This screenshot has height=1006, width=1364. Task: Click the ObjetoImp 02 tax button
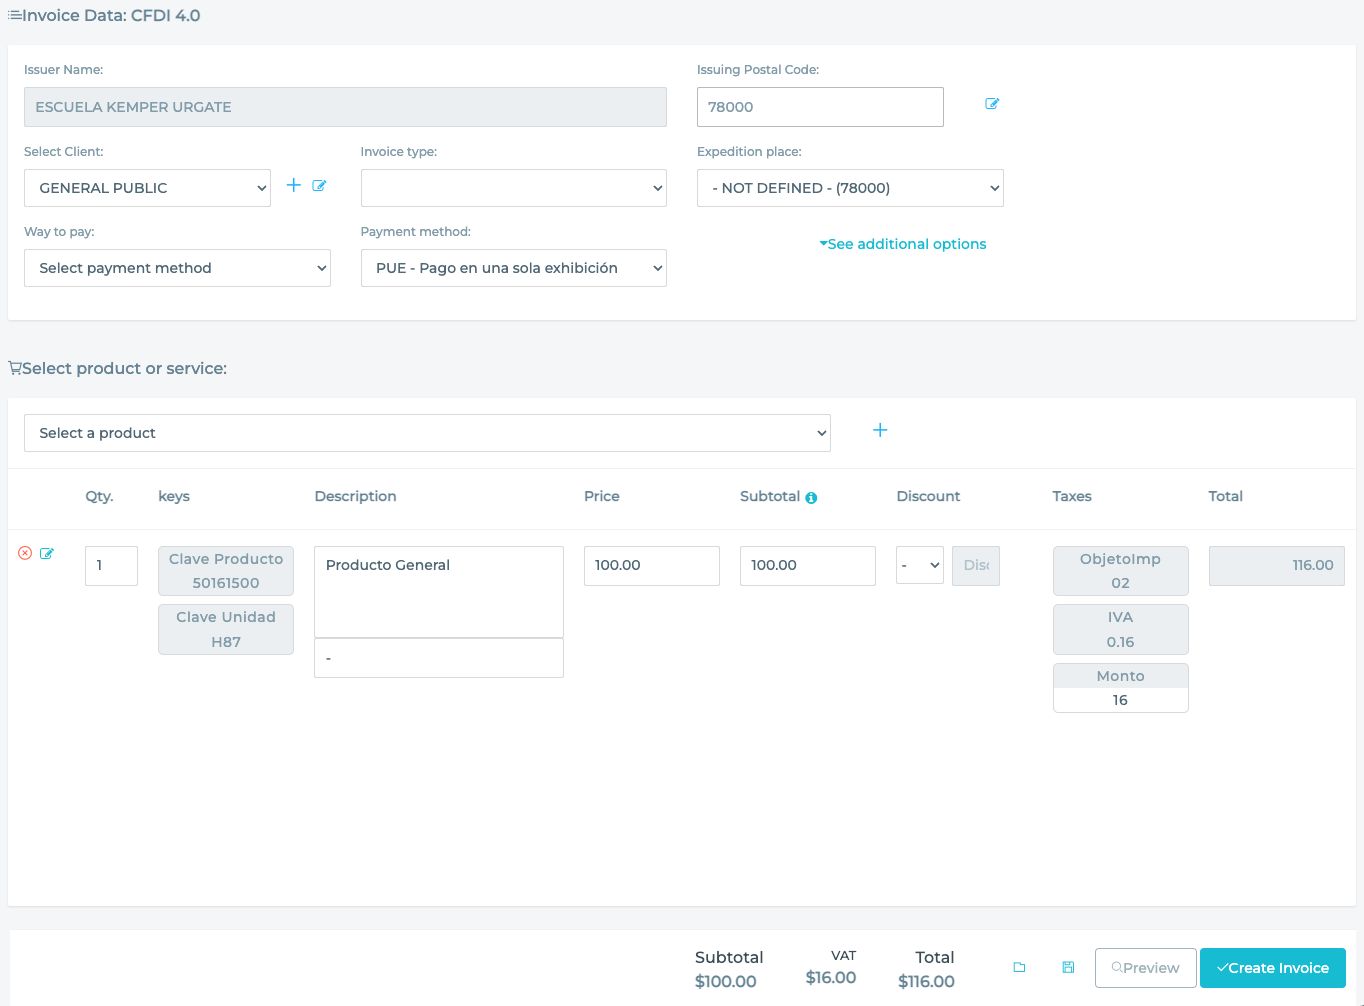point(1121,571)
